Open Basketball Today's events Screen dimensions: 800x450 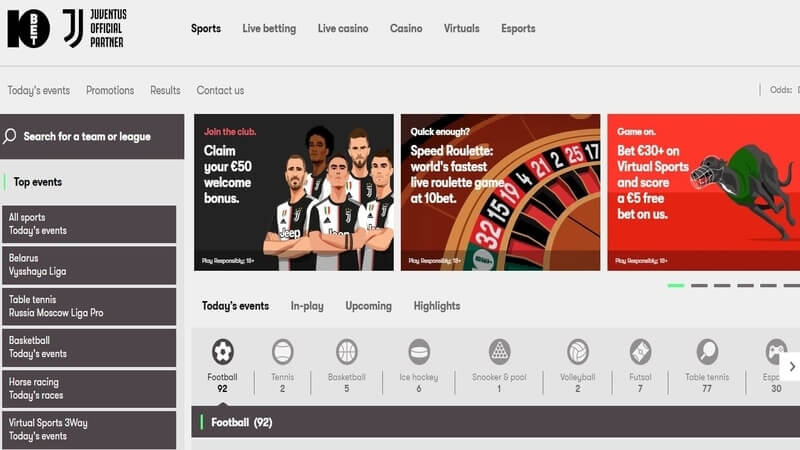tap(89, 347)
